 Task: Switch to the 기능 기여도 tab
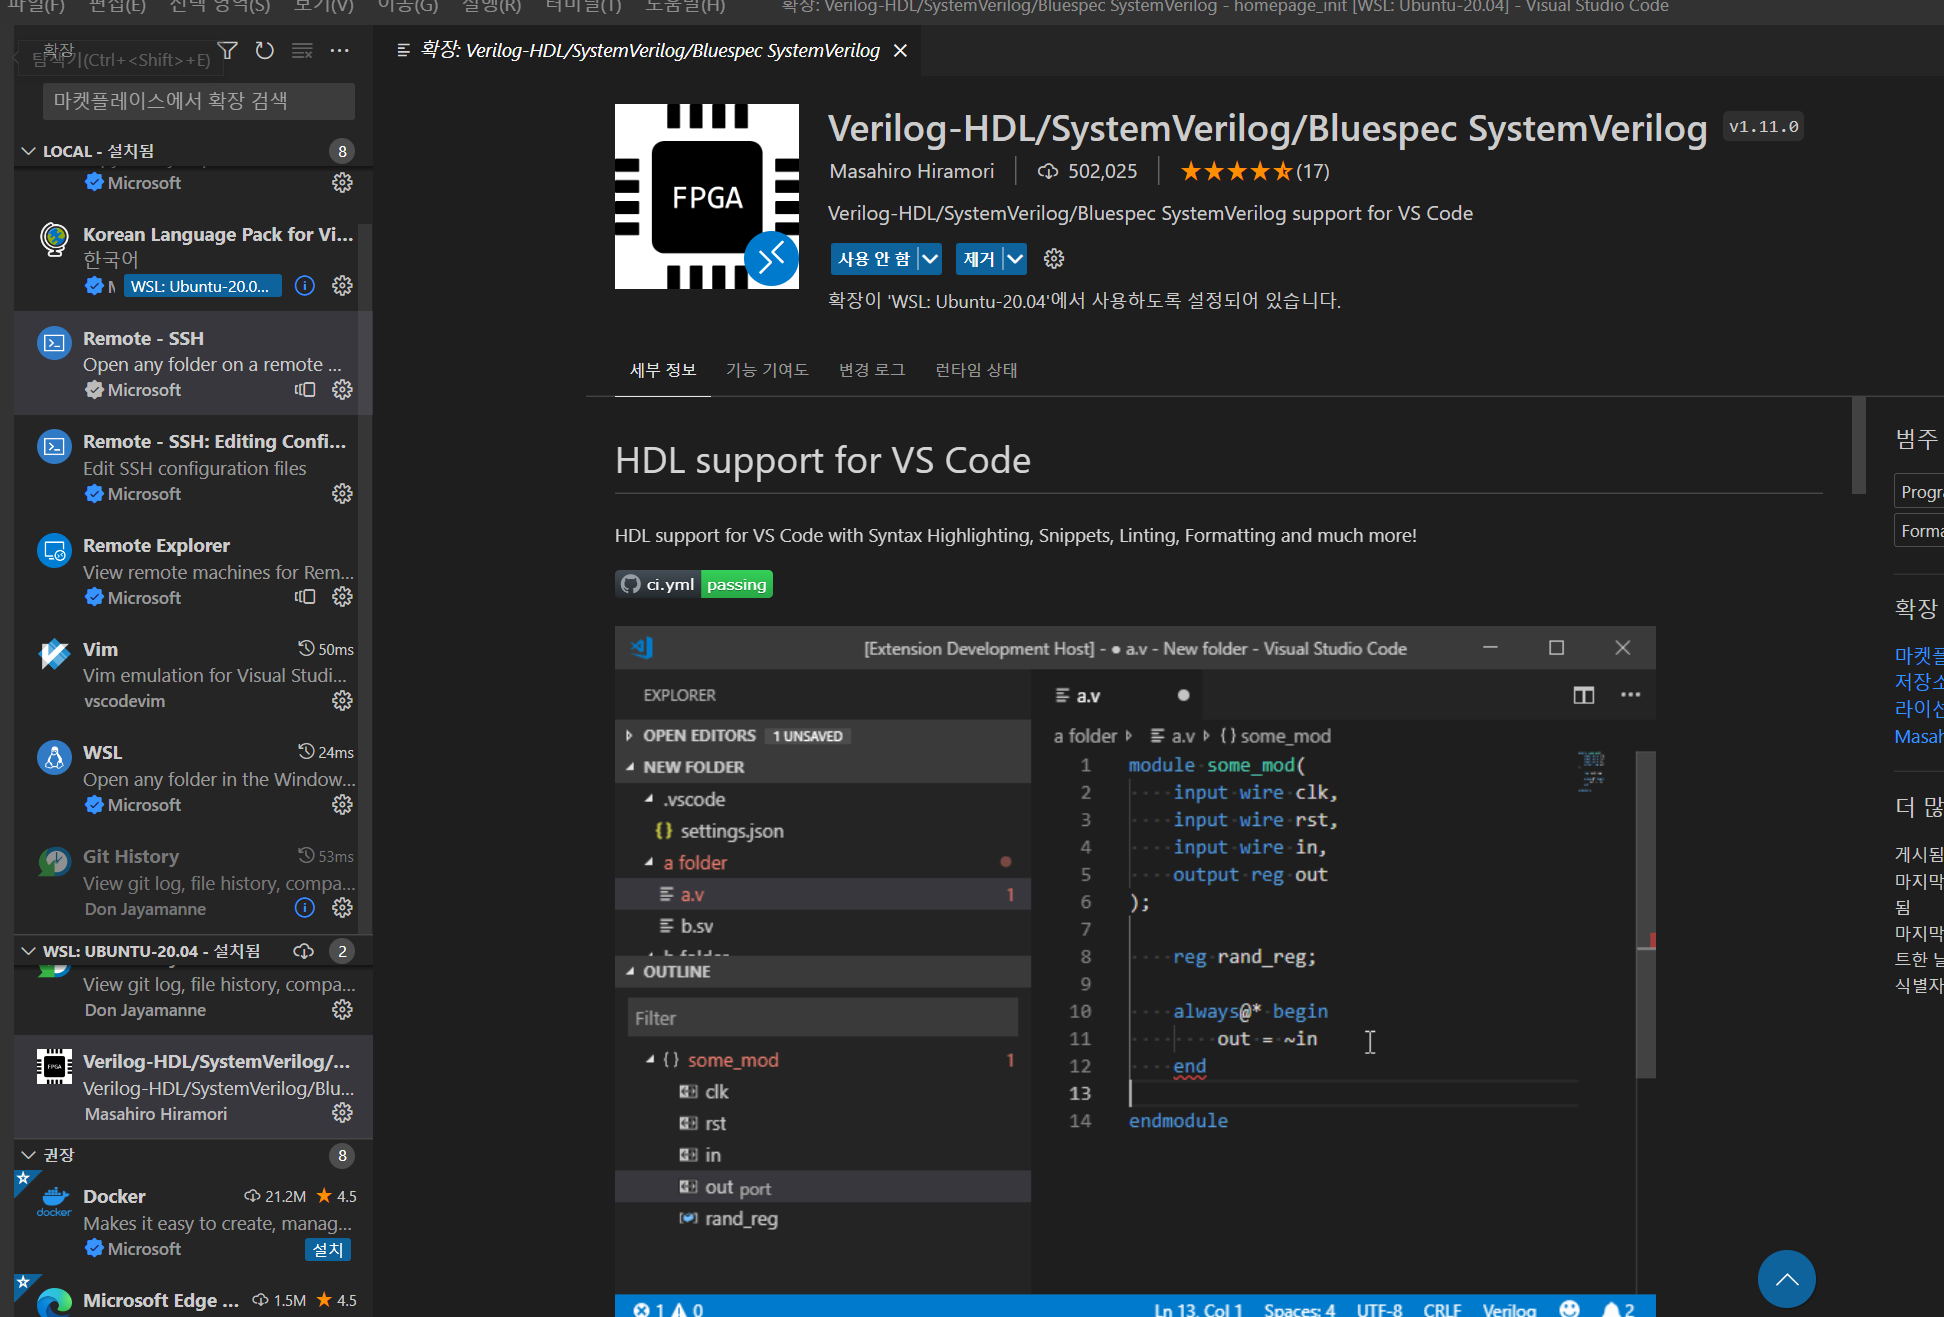[767, 370]
